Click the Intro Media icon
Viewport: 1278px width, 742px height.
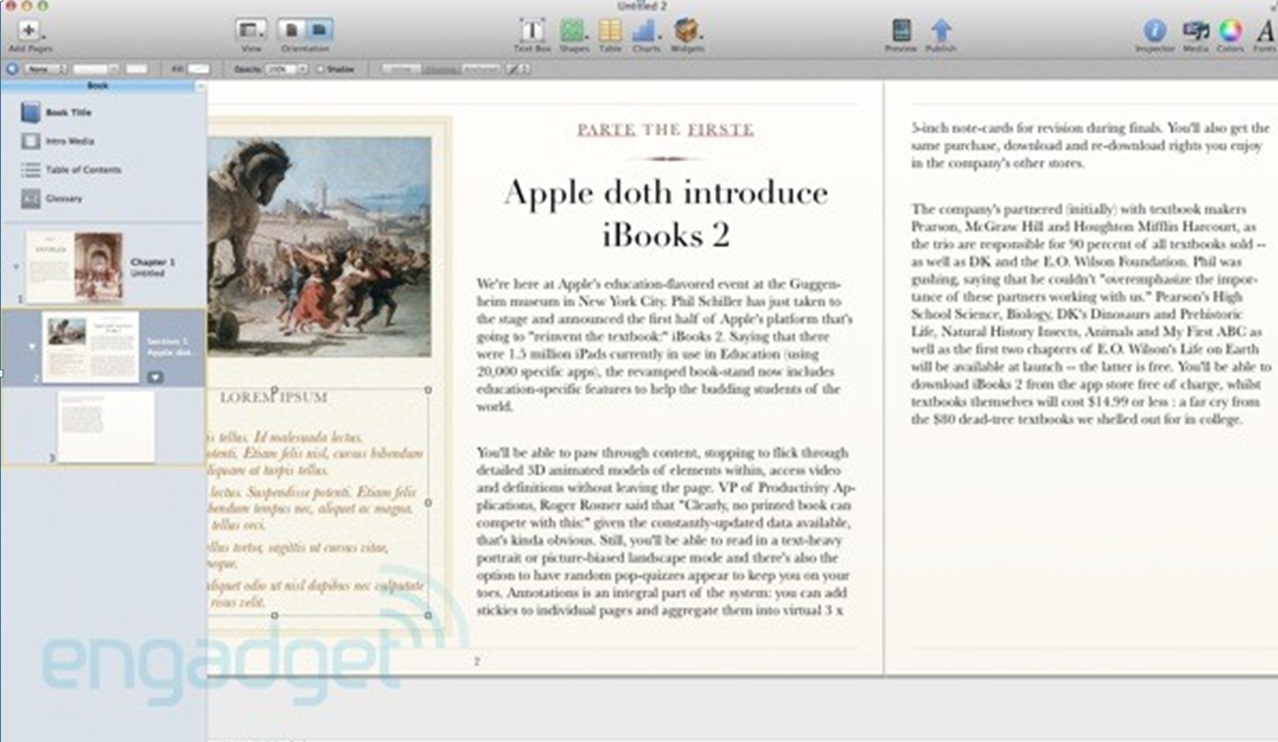click(31, 141)
